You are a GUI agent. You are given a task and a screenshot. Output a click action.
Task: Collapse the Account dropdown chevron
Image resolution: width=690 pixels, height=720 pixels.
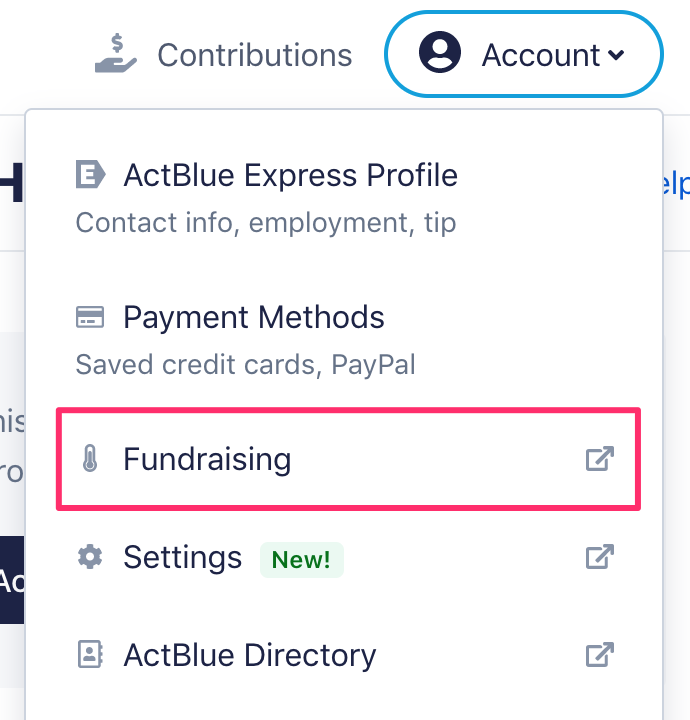[616, 55]
